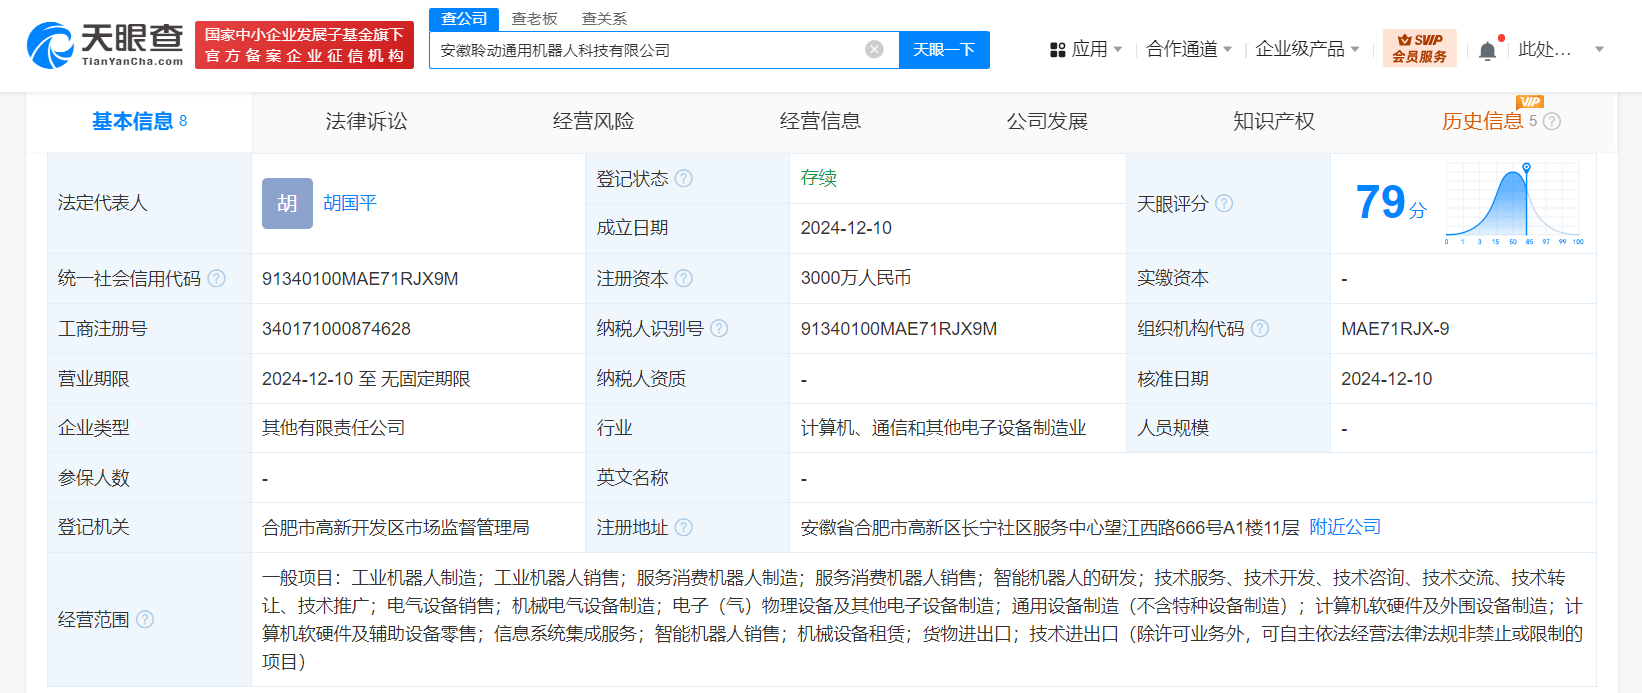Click the 3000万人民币 registered capital value
This screenshot has width=1642, height=693.
(856, 279)
